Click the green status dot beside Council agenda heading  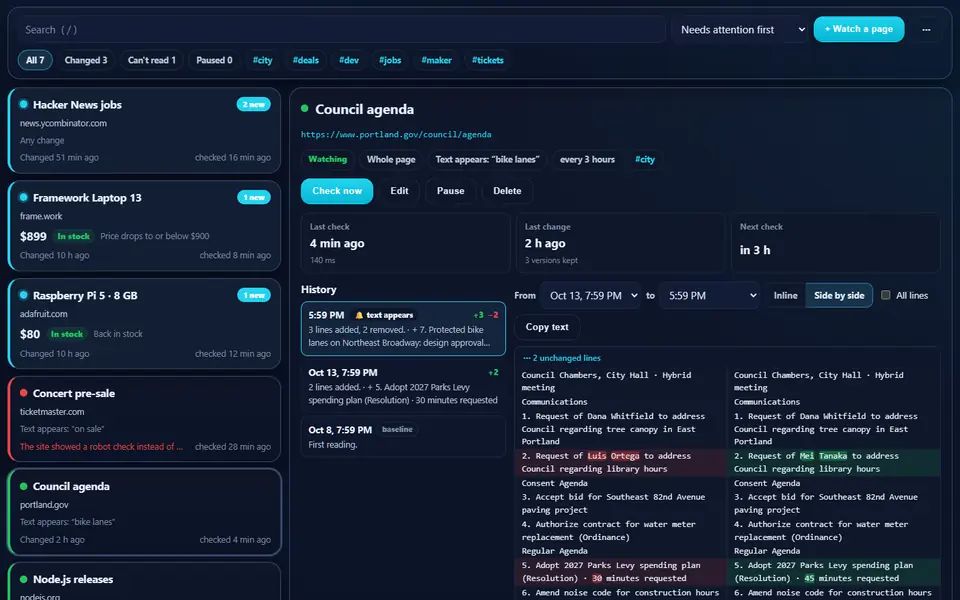point(304,109)
